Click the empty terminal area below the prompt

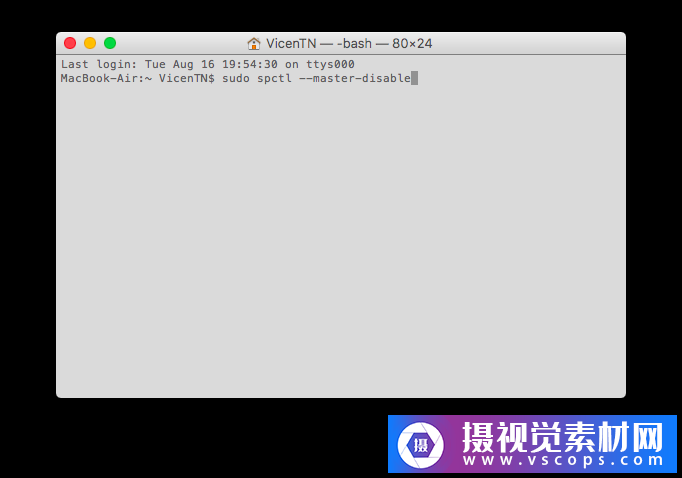341,239
